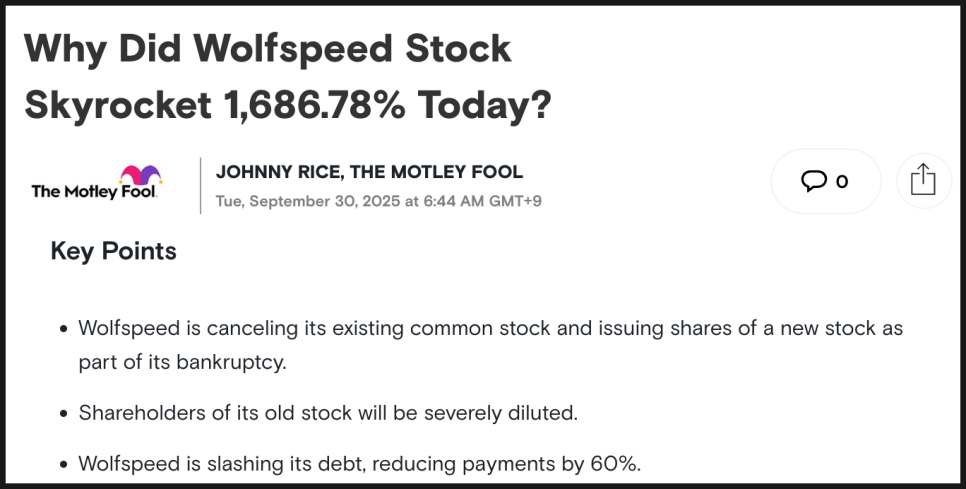The width and height of the screenshot is (966, 489).
Task: Click the share article icon
Action: tap(923, 180)
